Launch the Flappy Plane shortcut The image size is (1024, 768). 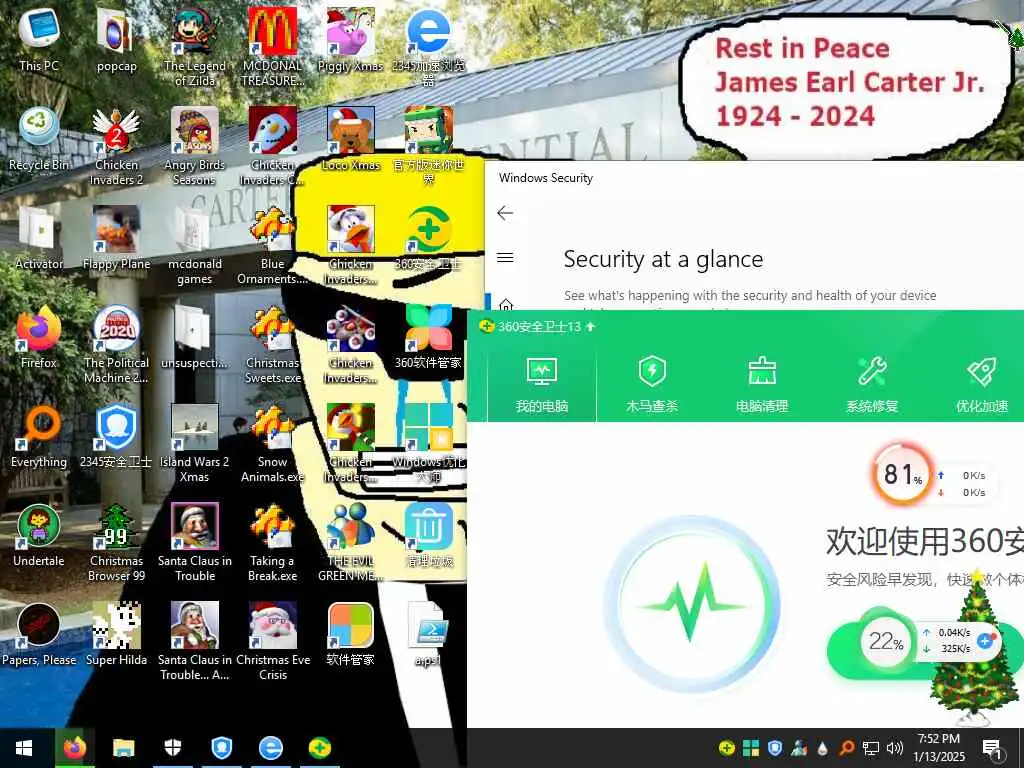pyautogui.click(x=116, y=238)
